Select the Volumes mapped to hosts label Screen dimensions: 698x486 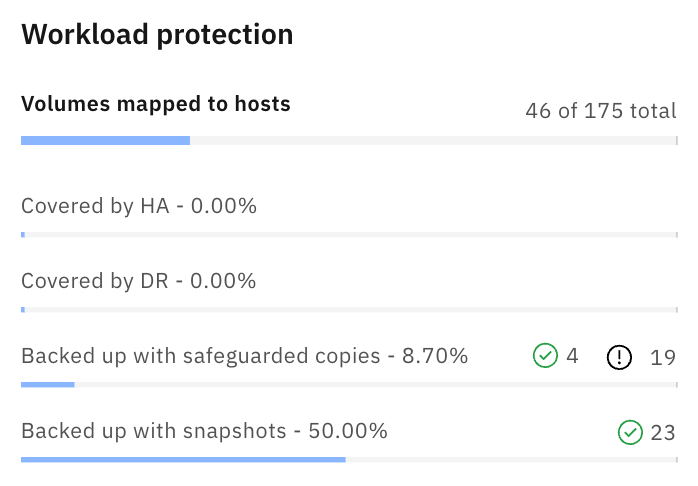click(x=156, y=104)
